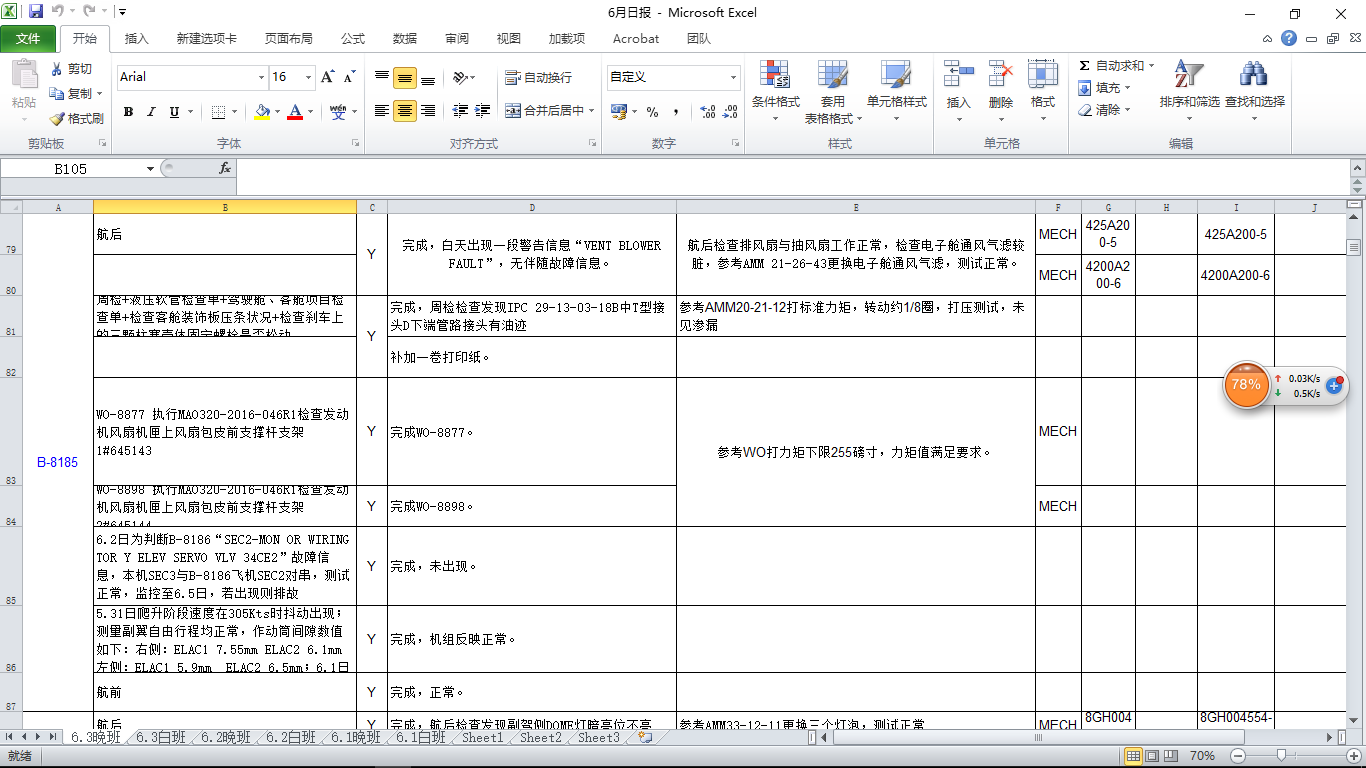This screenshot has height=768, width=1366.
Task: Click zoom out minus button
Action: [x=1237, y=756]
